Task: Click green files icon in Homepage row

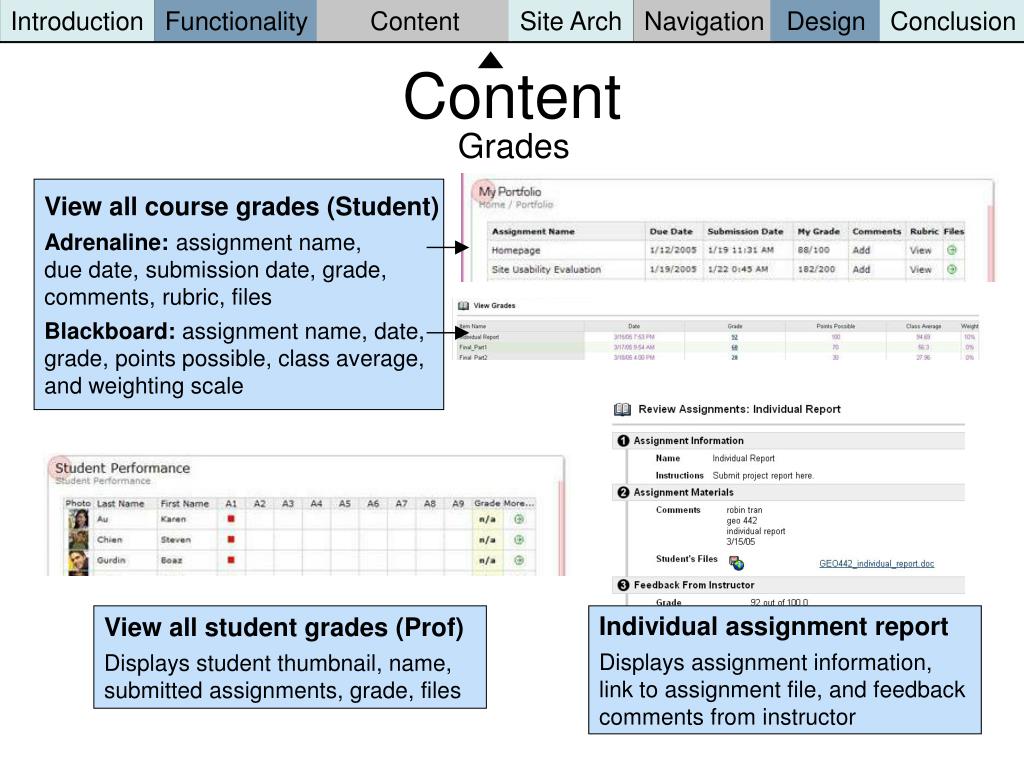Action: [x=952, y=250]
